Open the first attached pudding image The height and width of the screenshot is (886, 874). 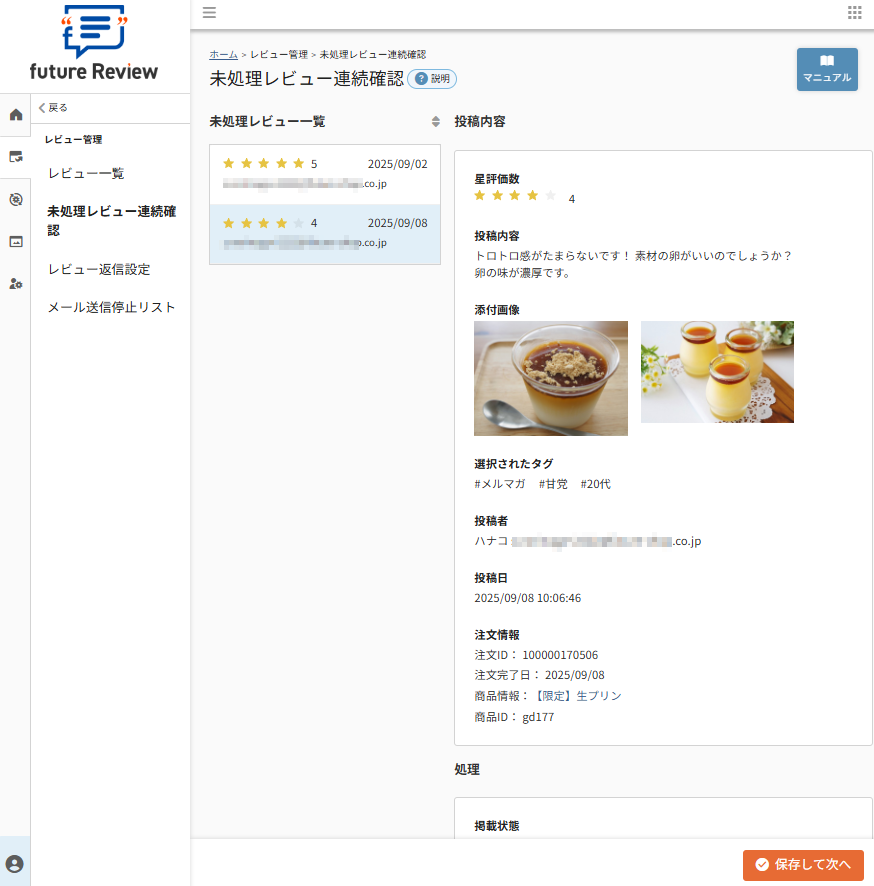(x=550, y=378)
